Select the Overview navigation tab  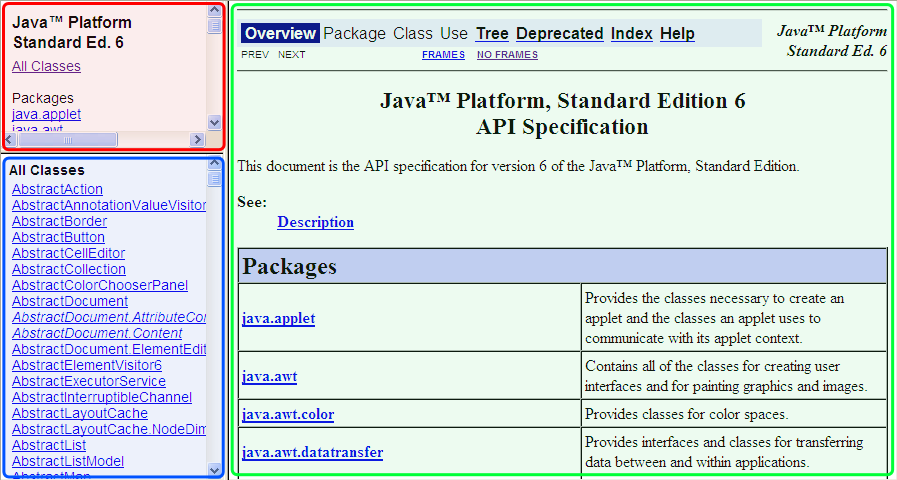[x=280, y=34]
